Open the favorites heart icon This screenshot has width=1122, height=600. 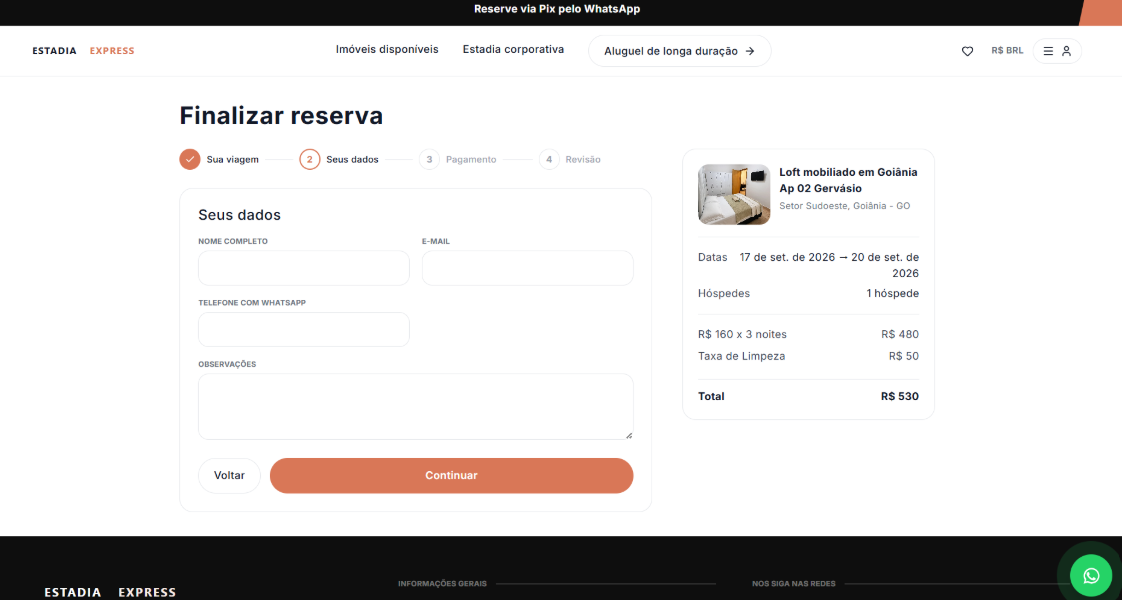[x=967, y=51]
